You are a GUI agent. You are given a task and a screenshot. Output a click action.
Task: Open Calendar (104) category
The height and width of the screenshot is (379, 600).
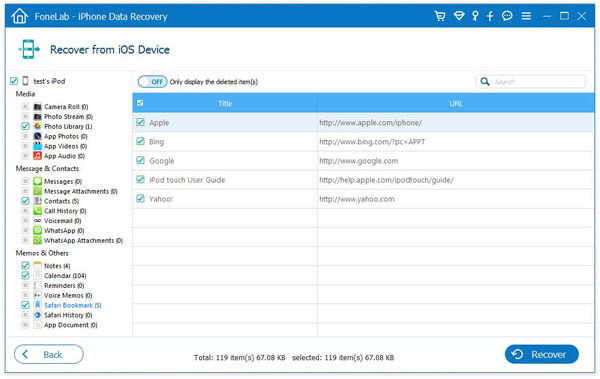click(65, 276)
